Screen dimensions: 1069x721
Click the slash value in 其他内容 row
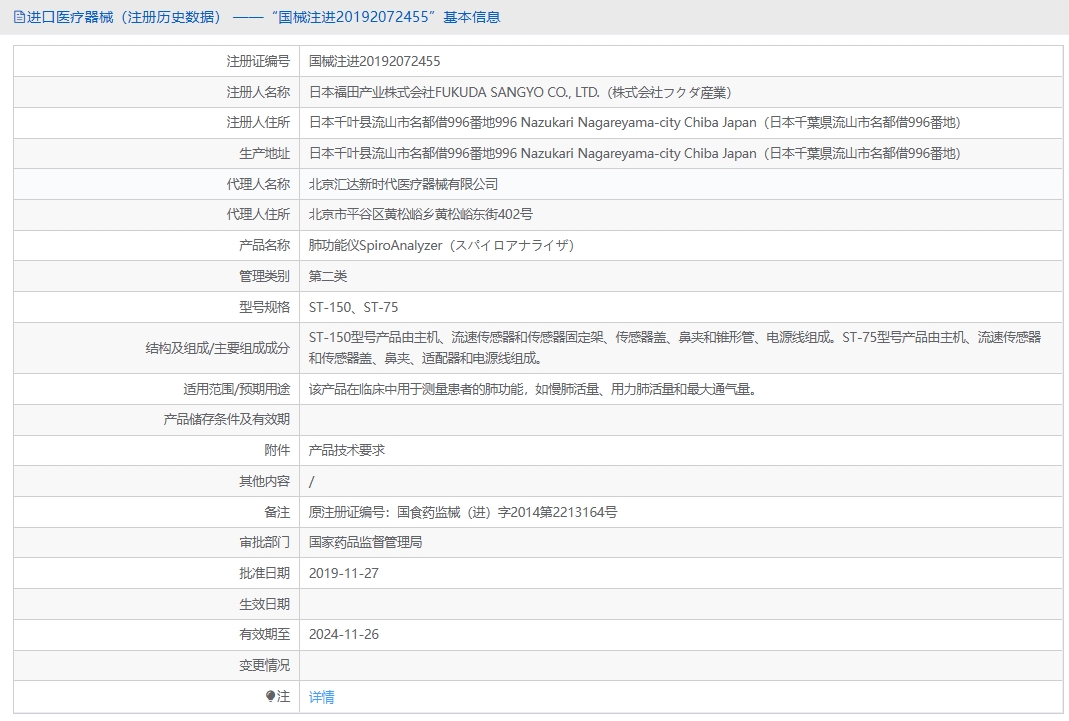coord(312,482)
